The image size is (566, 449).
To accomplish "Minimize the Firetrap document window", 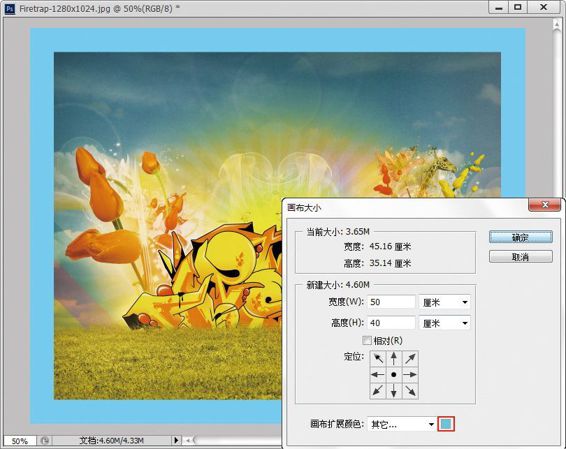I will 499,8.
